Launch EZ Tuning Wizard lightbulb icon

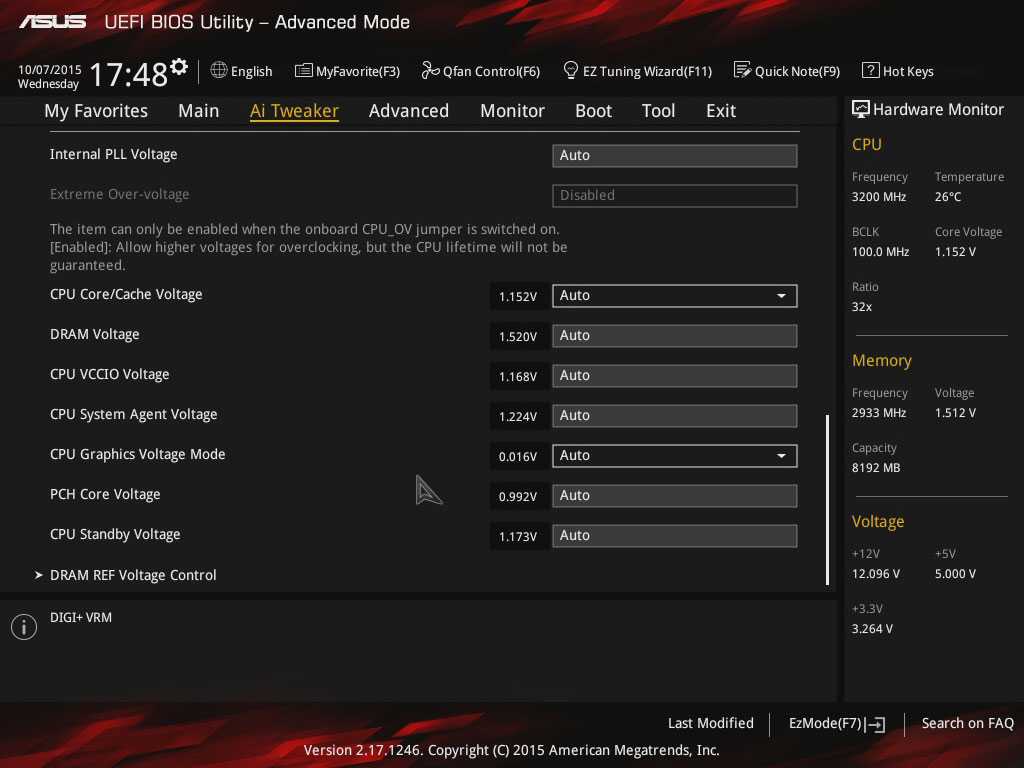(x=571, y=71)
